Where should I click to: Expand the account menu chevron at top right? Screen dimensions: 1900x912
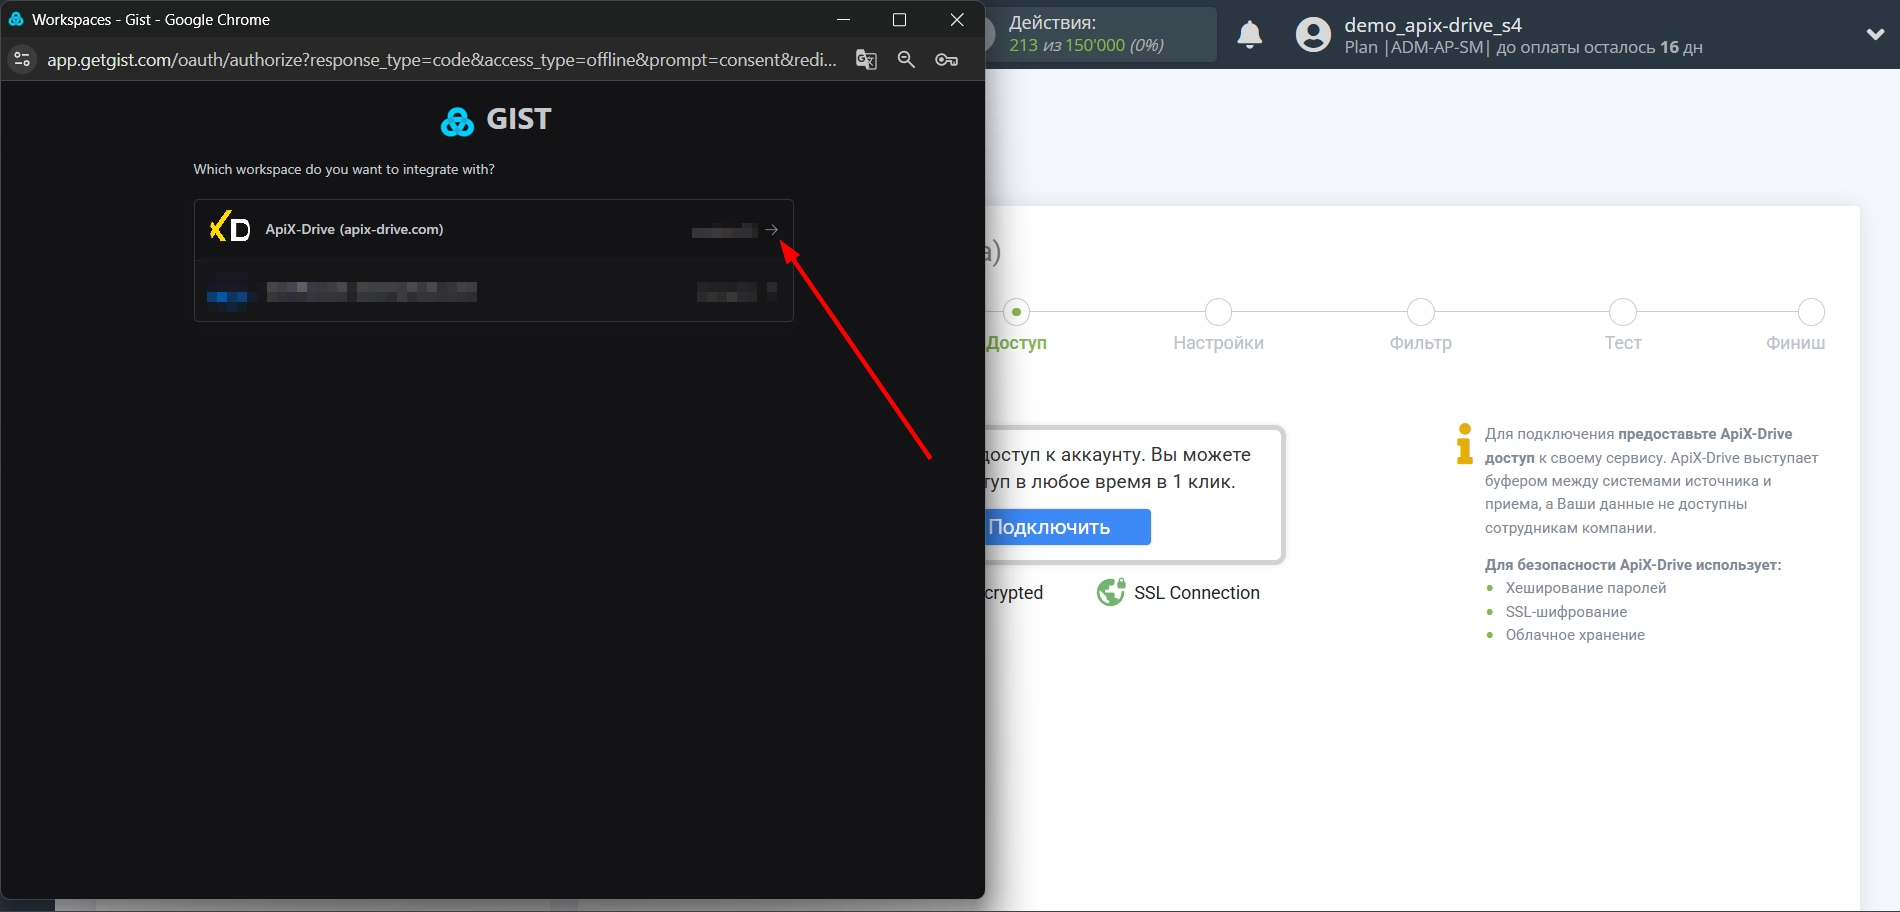point(1875,33)
